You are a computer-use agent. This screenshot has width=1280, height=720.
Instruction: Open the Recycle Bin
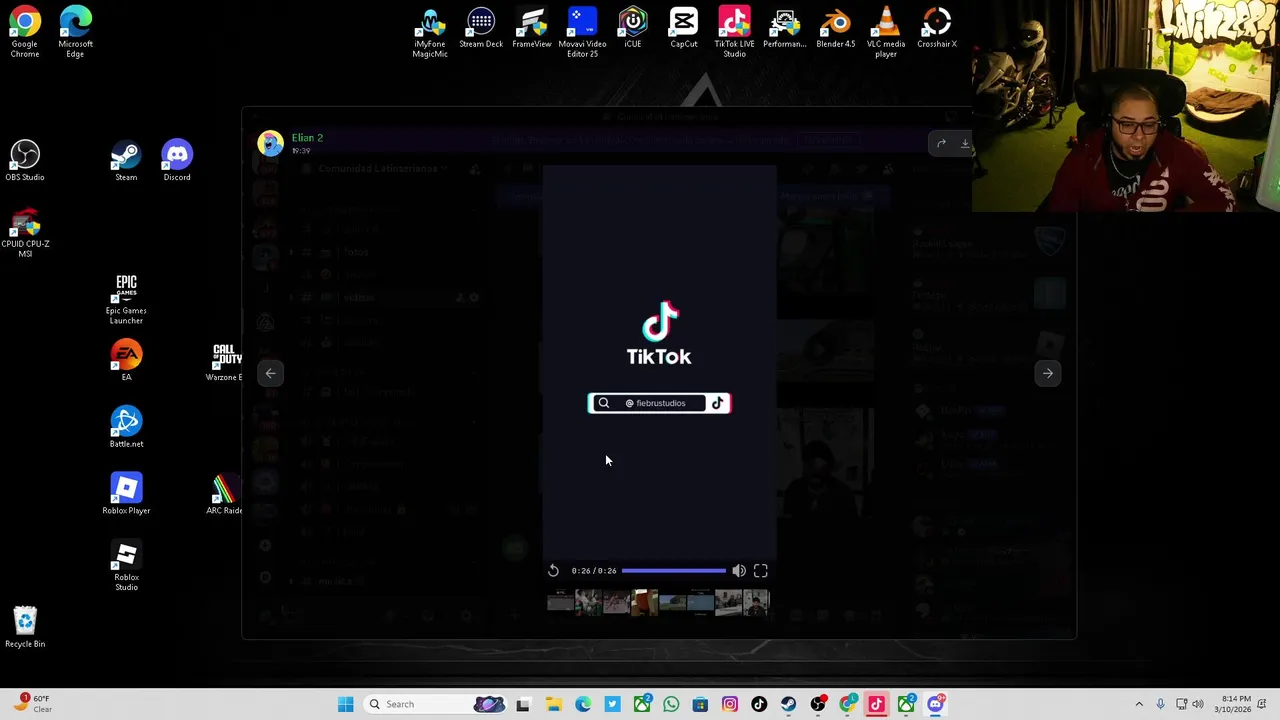25,627
